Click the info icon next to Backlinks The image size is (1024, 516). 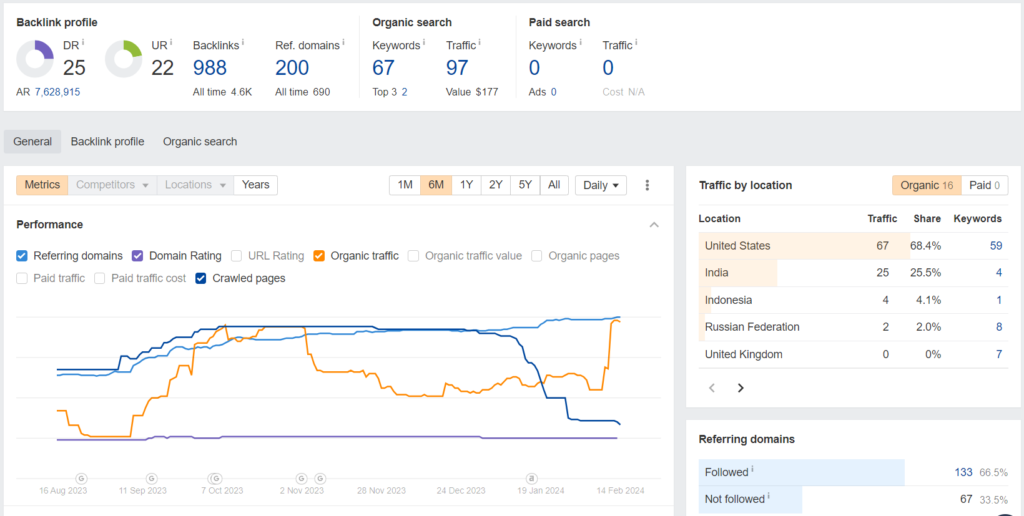(x=243, y=42)
